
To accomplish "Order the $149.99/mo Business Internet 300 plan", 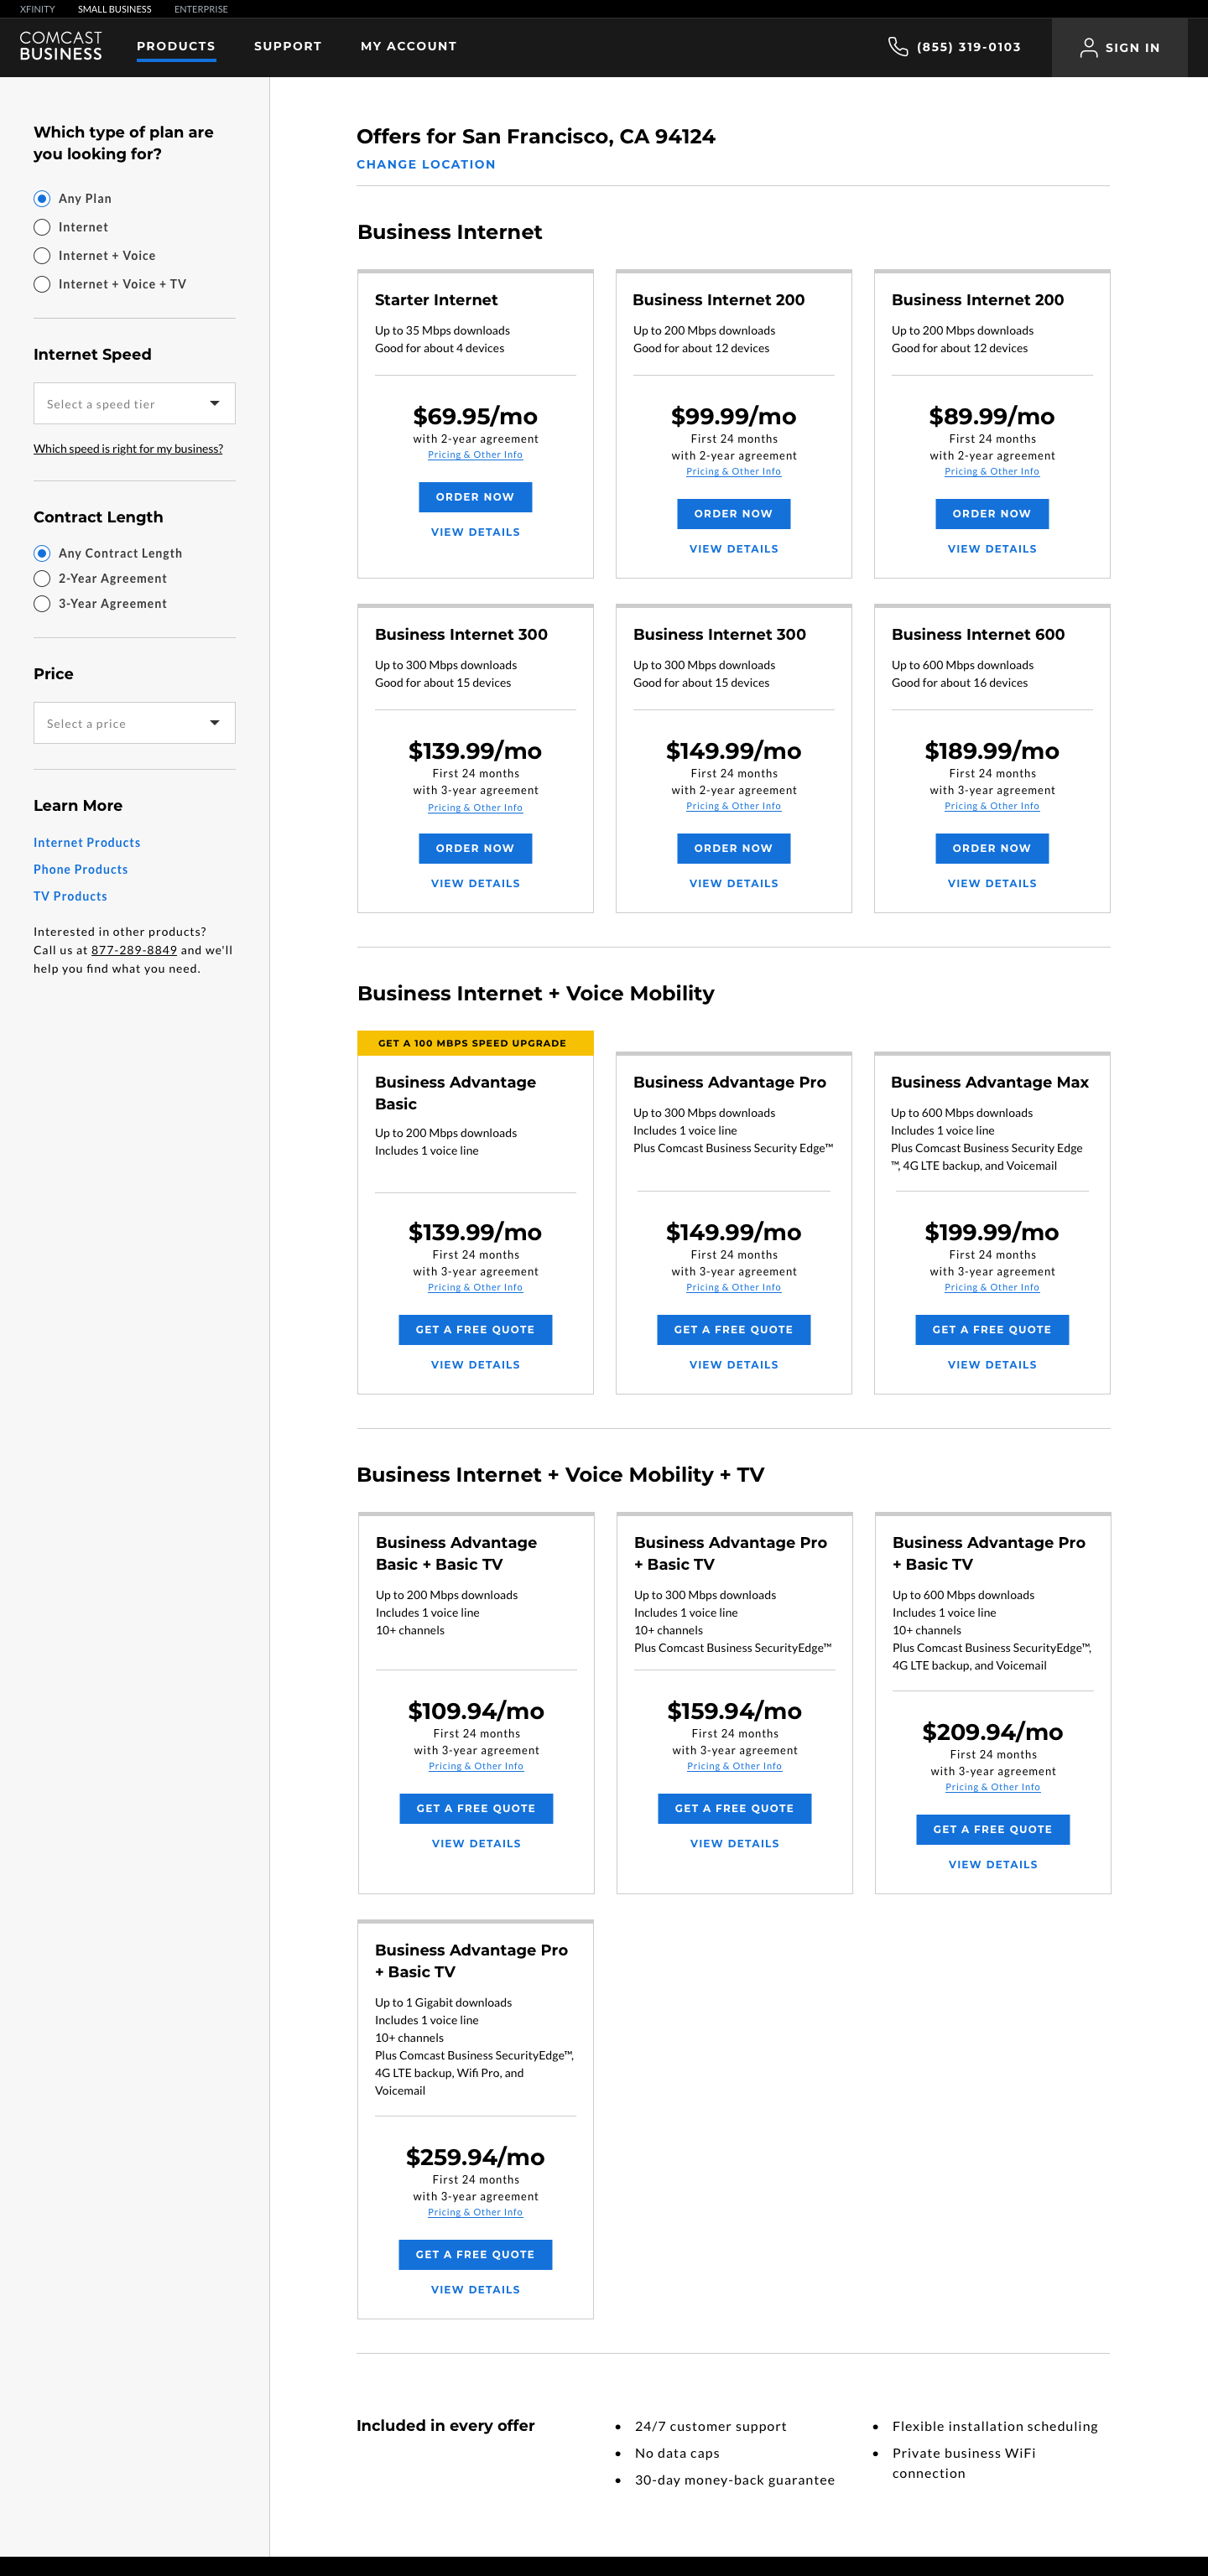I will (733, 848).
